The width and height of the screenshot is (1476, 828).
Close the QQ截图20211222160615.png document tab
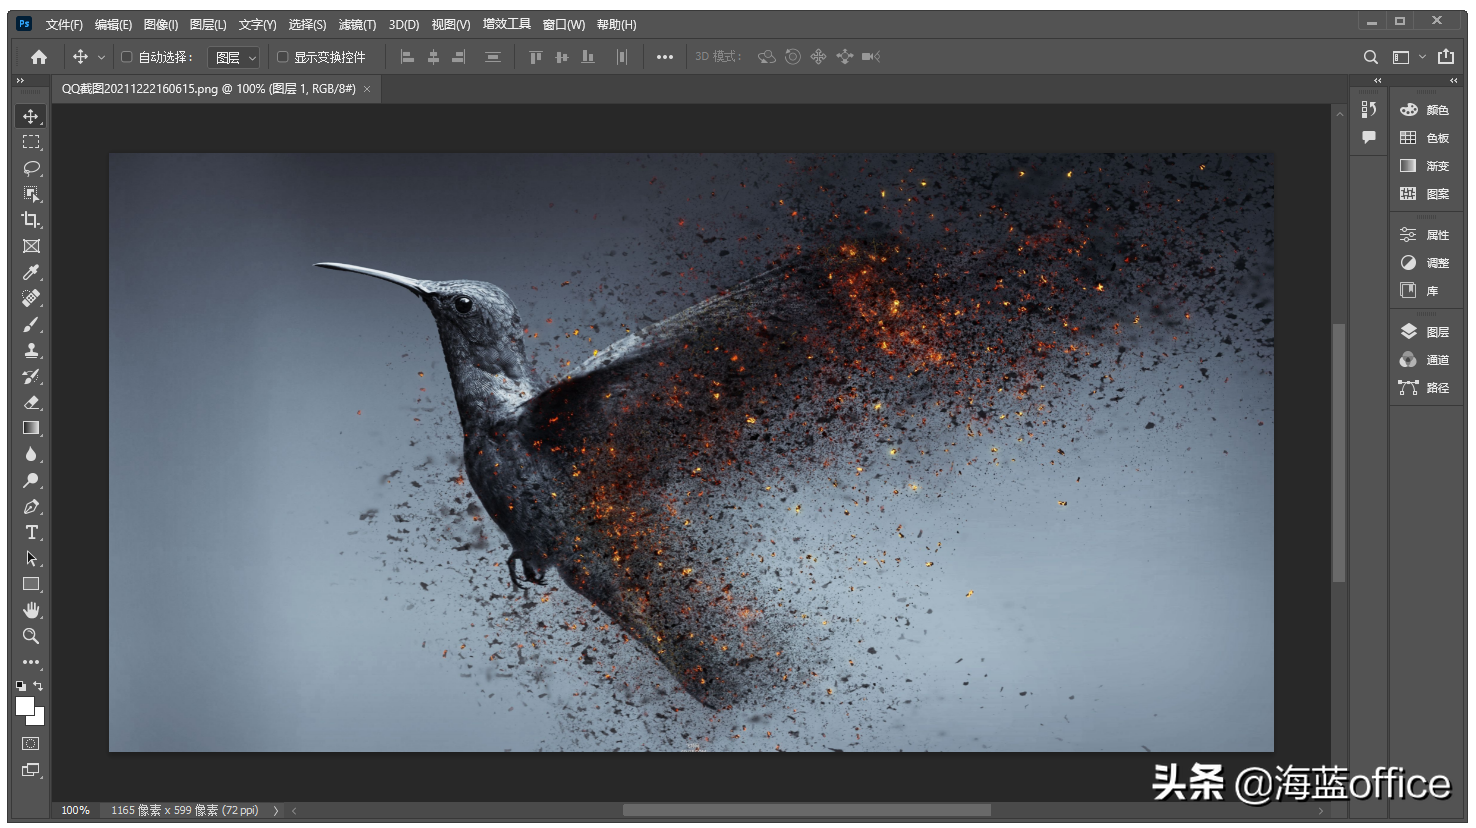tap(367, 89)
